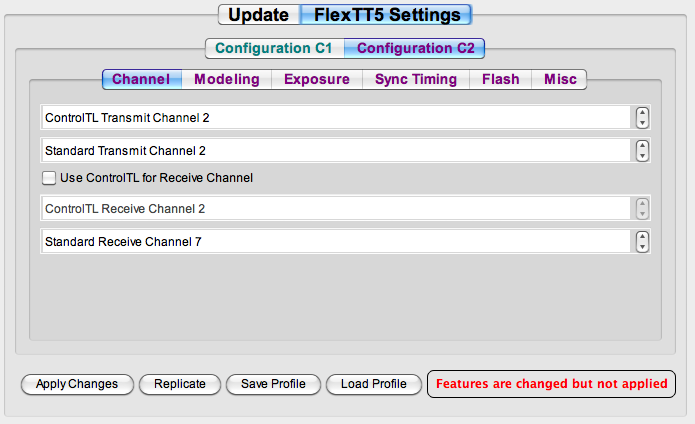Go to Sync Timing tab
Image resolution: width=695 pixels, height=424 pixels.
[x=416, y=79]
